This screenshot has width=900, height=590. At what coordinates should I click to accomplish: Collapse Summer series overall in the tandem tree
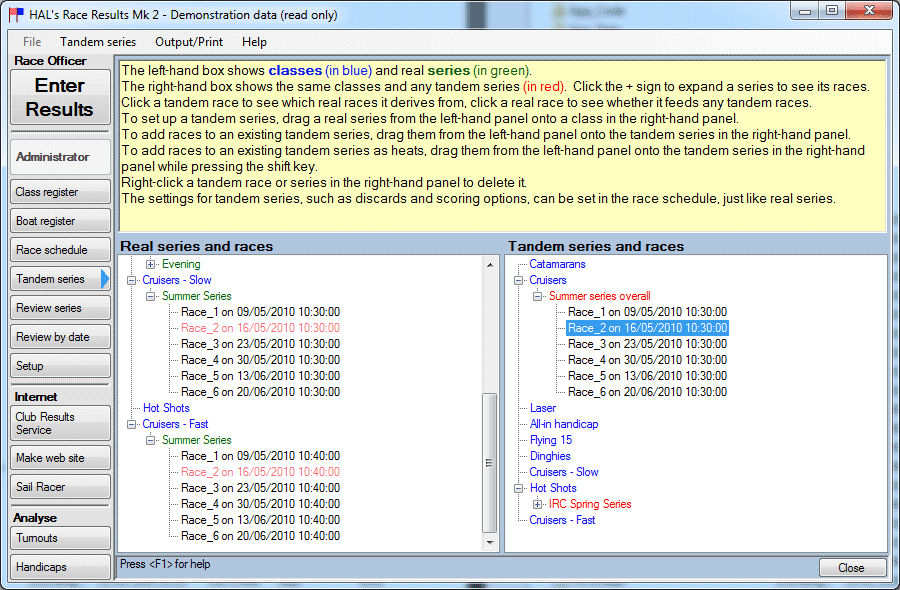(x=537, y=296)
